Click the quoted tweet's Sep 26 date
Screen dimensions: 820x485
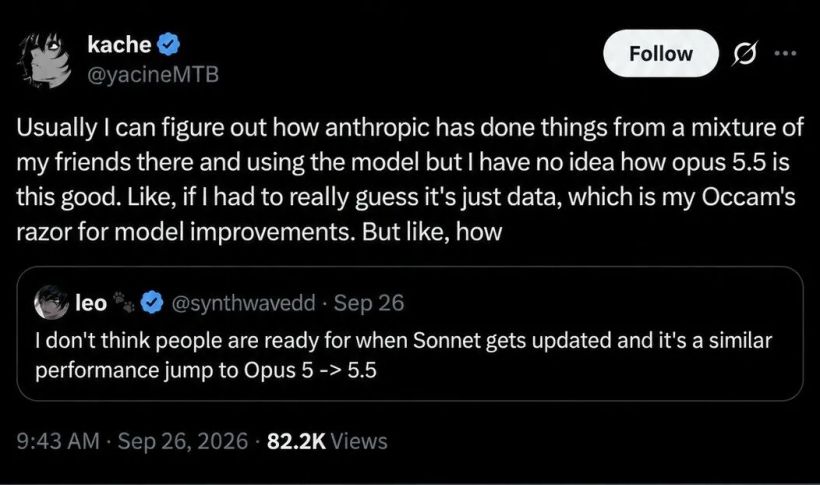click(369, 303)
